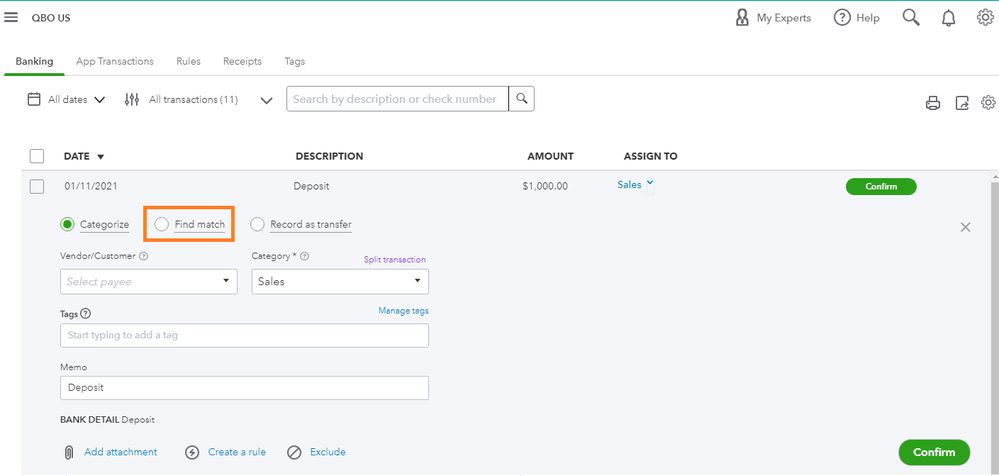The width and height of the screenshot is (999, 476).
Task: Click the Create a rule lightning icon
Action: [192, 452]
